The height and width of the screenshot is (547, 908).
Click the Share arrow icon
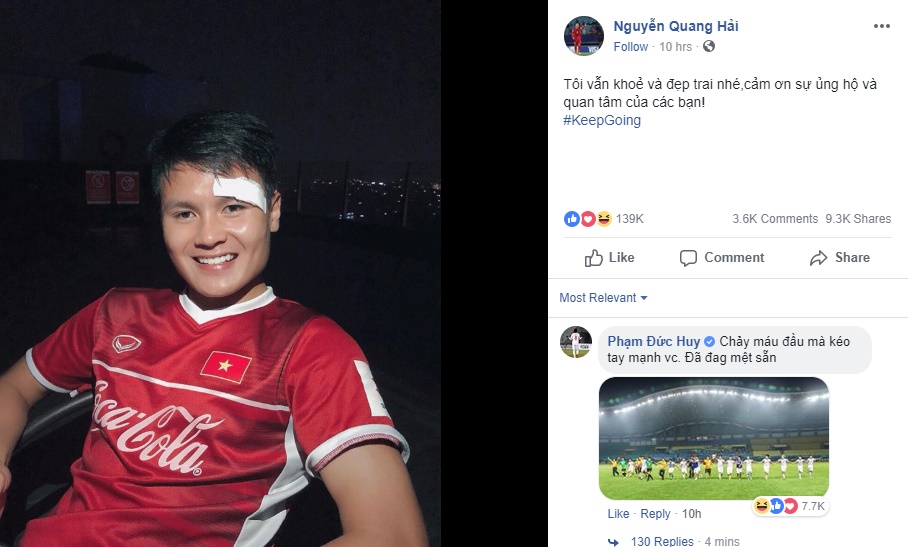click(818, 258)
